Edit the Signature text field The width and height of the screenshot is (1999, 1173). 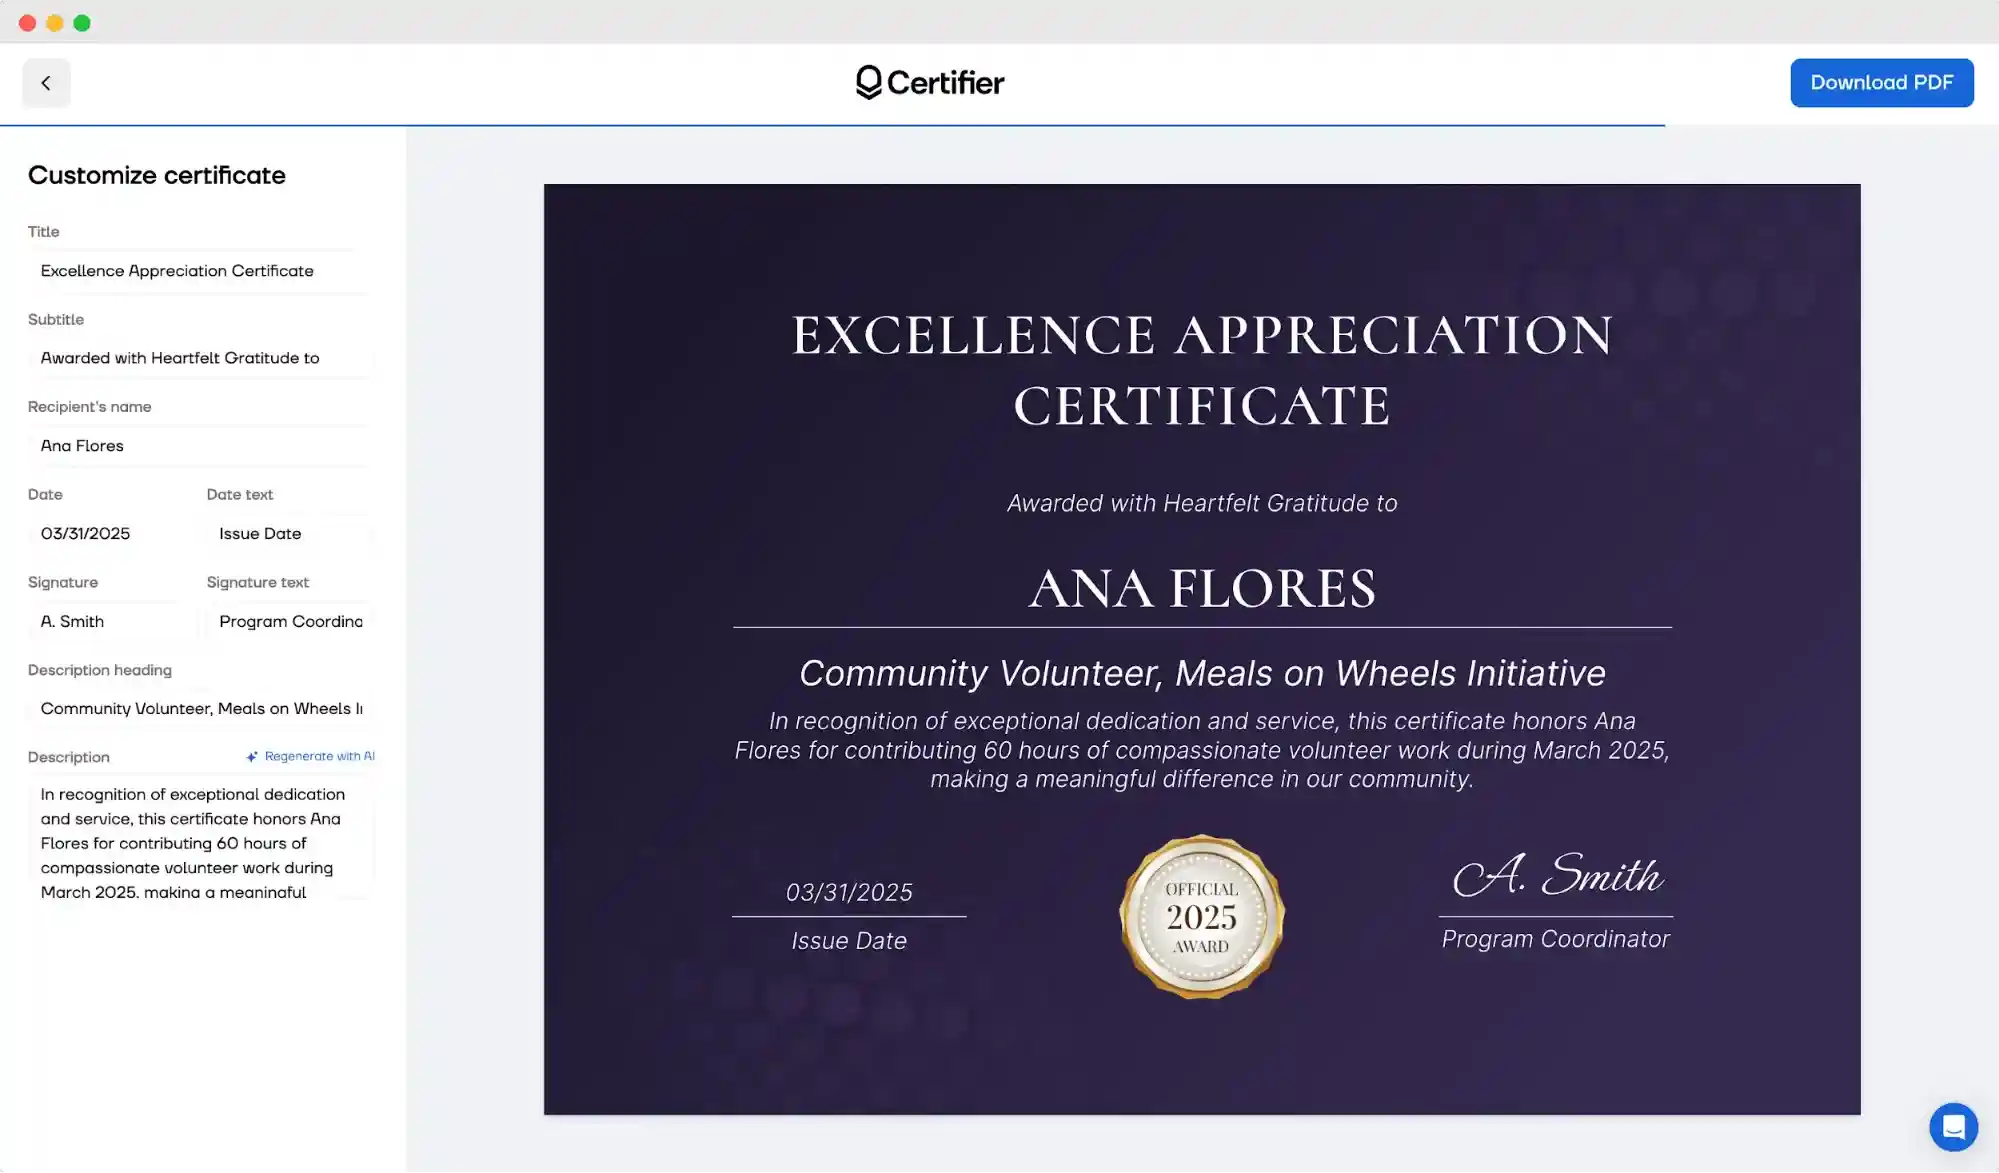pos(290,622)
